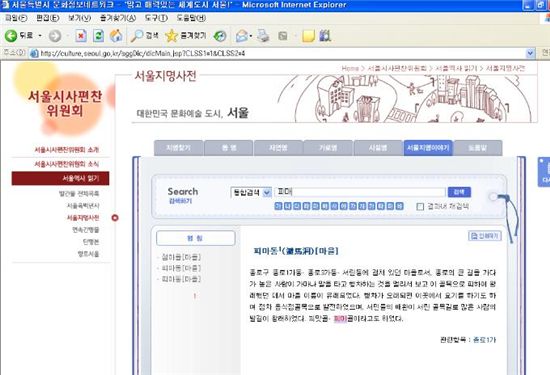Viewport: 550px width, 375px height.
Task: Switch to the 지명찾기 tab
Action: (x=179, y=148)
